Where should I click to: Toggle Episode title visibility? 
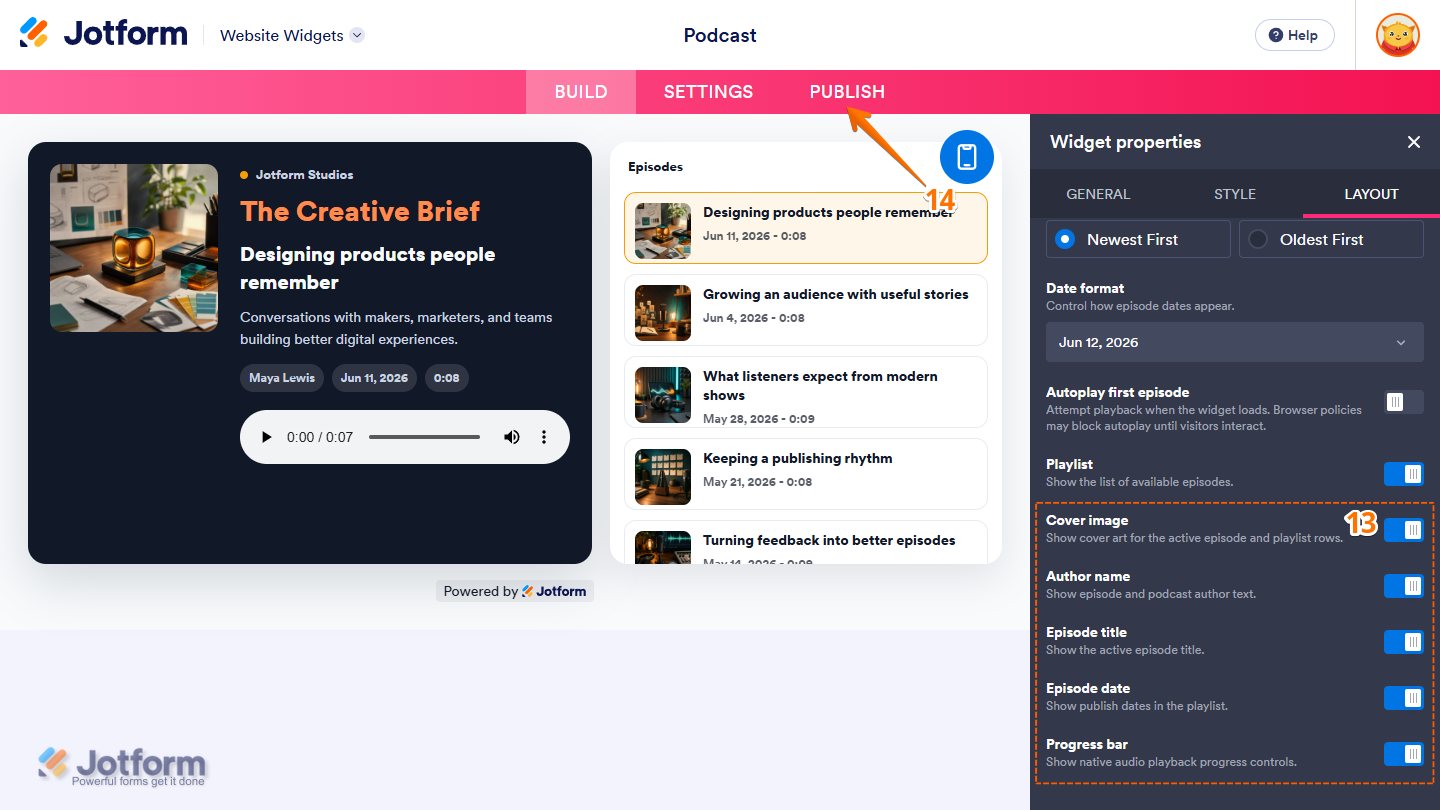[1403, 642]
